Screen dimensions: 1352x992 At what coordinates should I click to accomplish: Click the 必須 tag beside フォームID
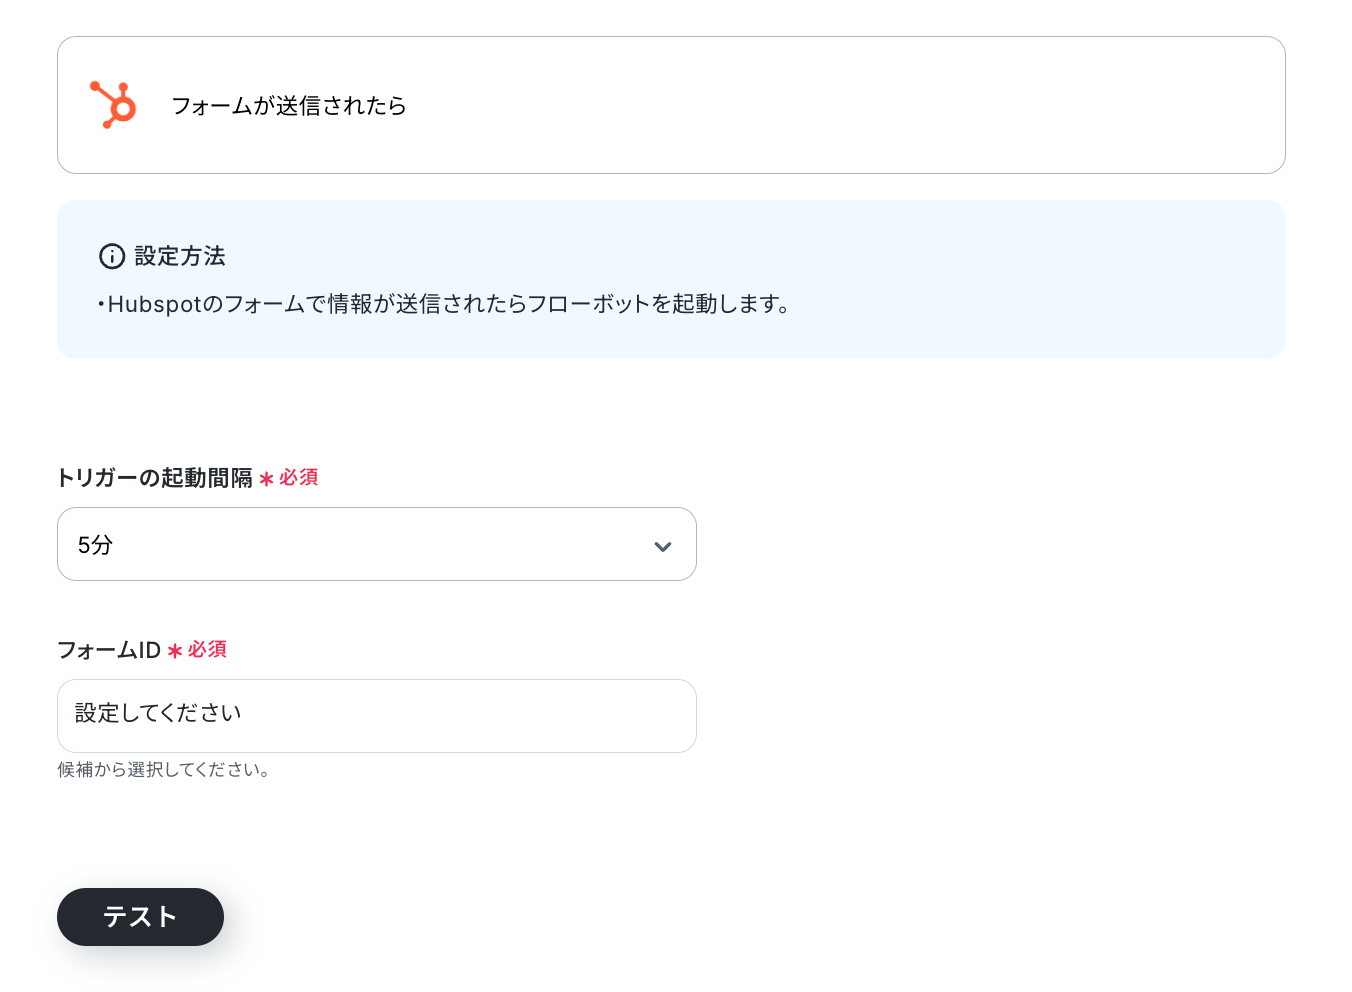207,650
